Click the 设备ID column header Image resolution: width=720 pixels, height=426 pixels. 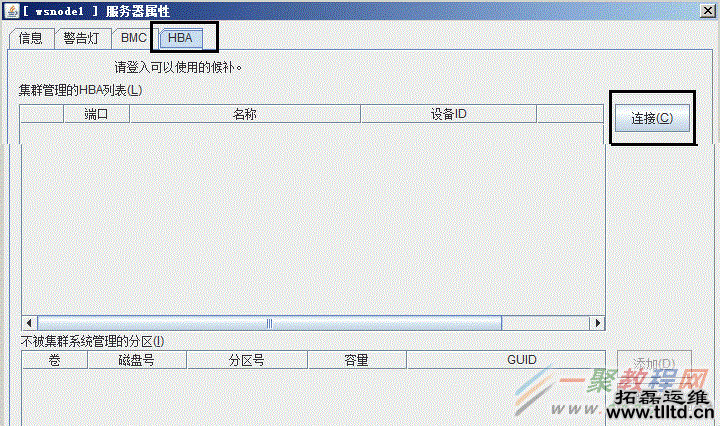[448, 114]
